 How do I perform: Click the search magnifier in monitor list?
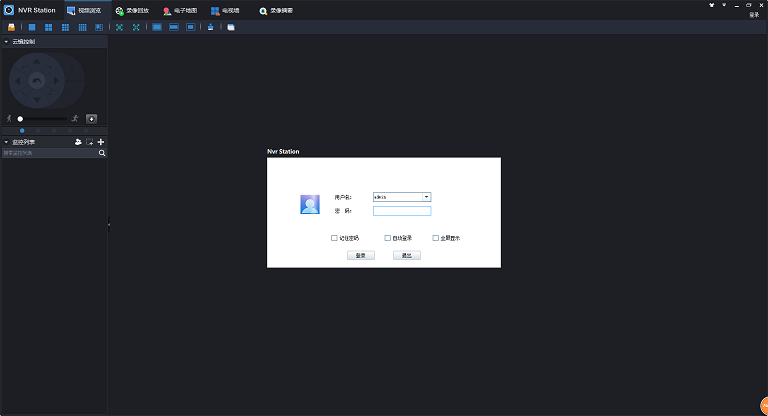[101, 154]
